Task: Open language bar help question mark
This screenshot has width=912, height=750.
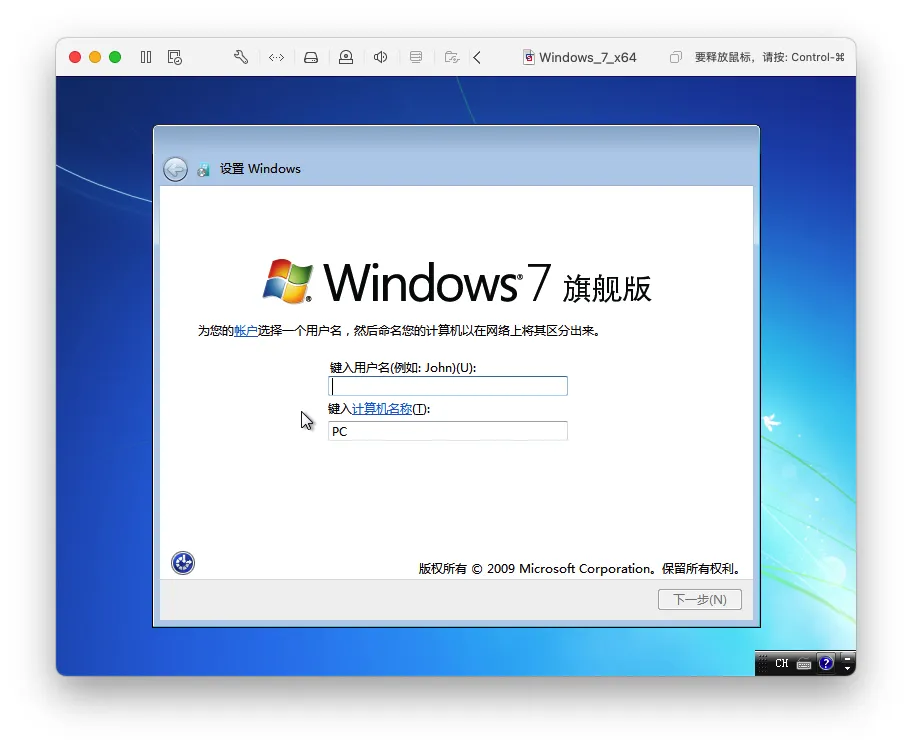Action: coord(825,663)
